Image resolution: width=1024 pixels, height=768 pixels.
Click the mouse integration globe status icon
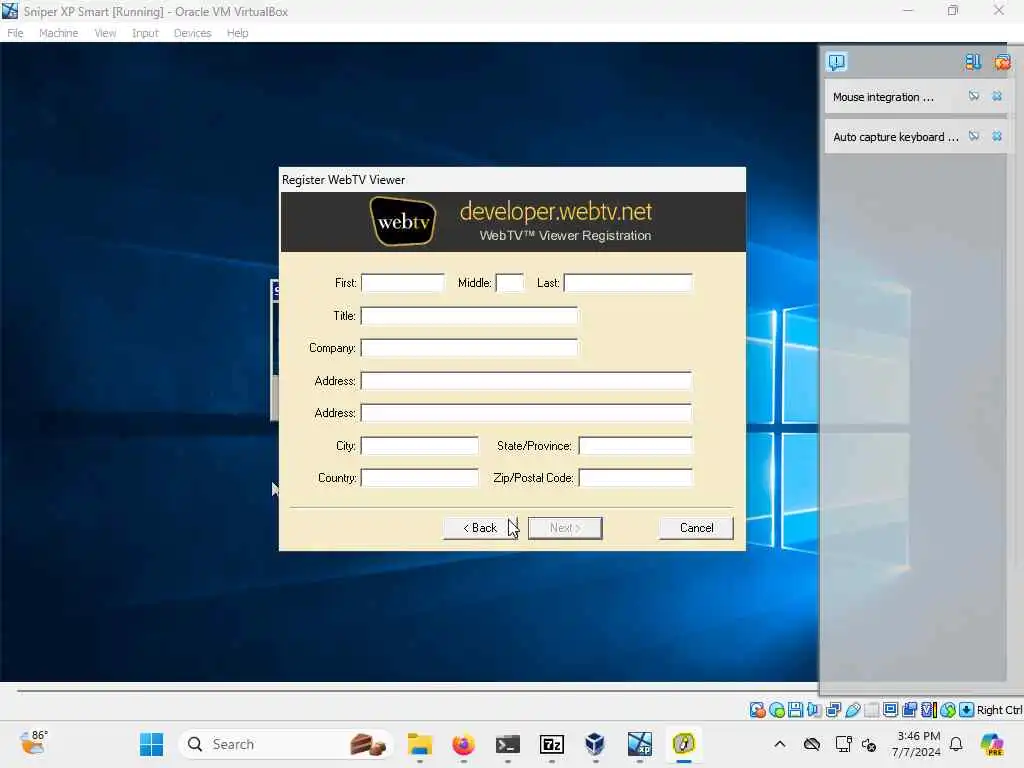948,710
